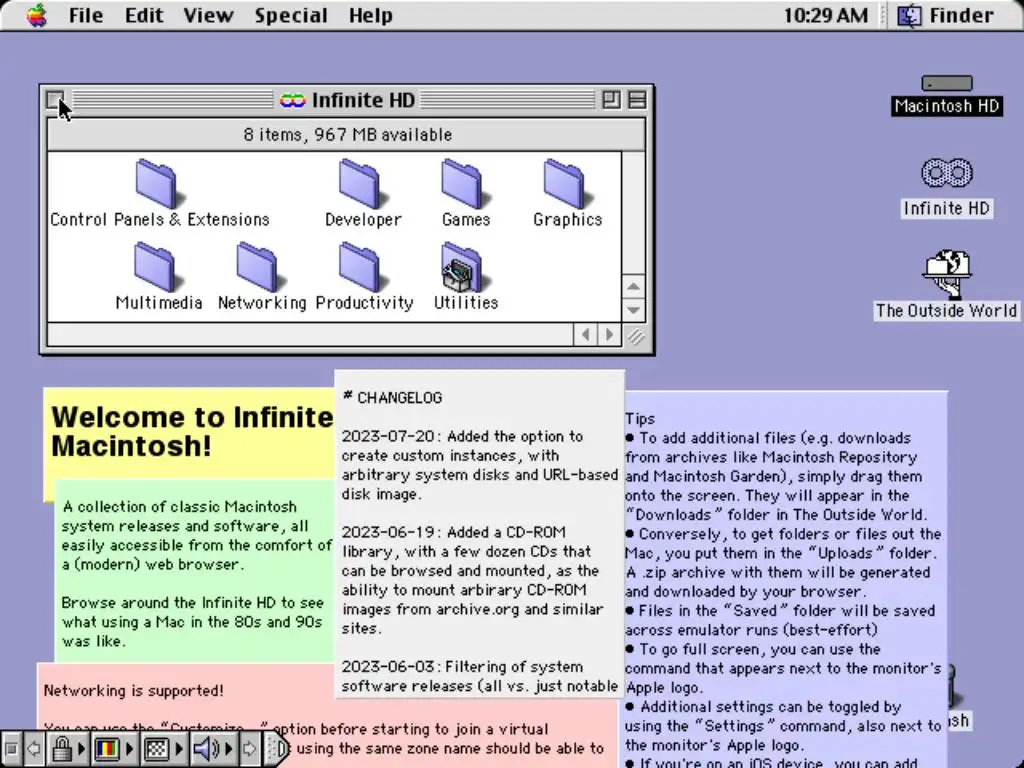
Task: Select the Multimedia folder icon
Action: point(157,267)
